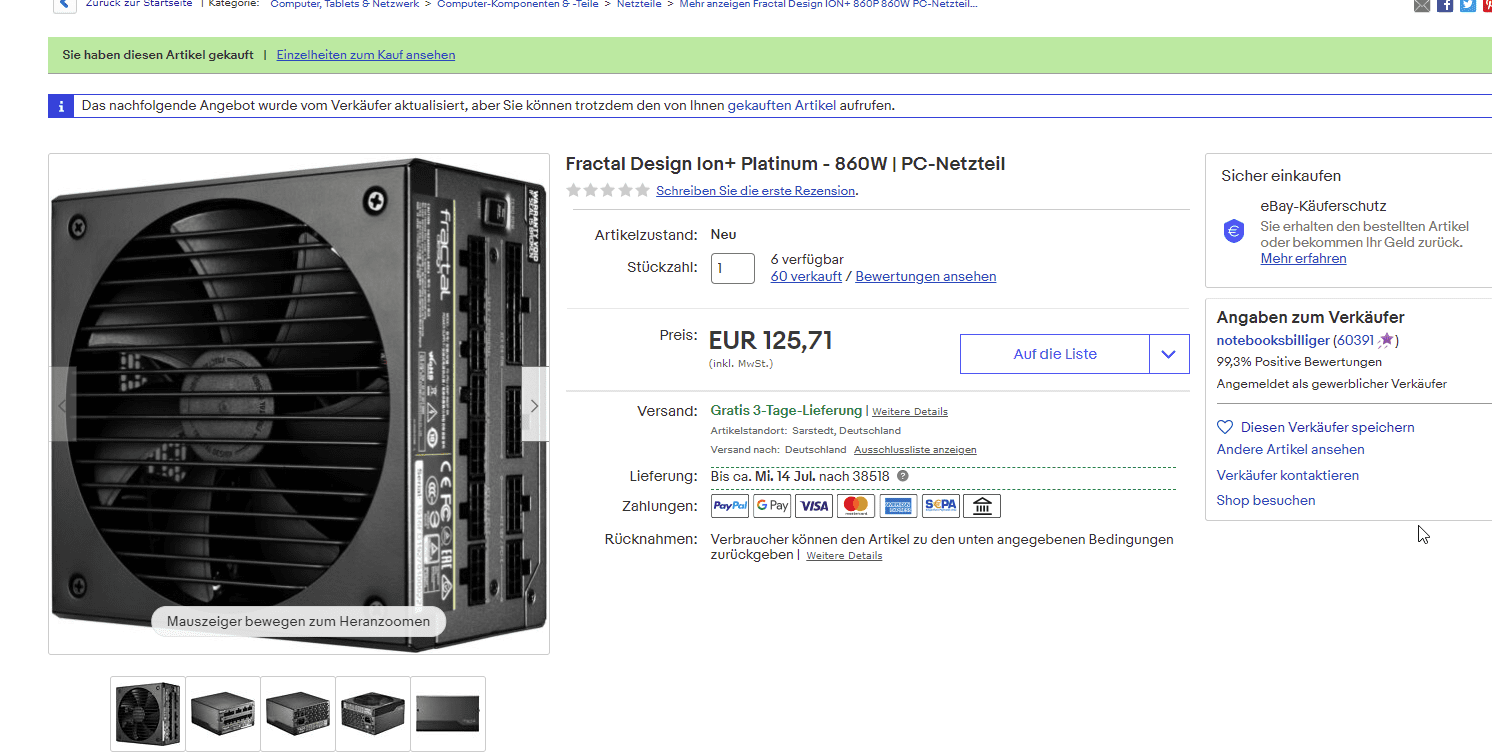Share the listing via Twitter icon

click(1467, 5)
